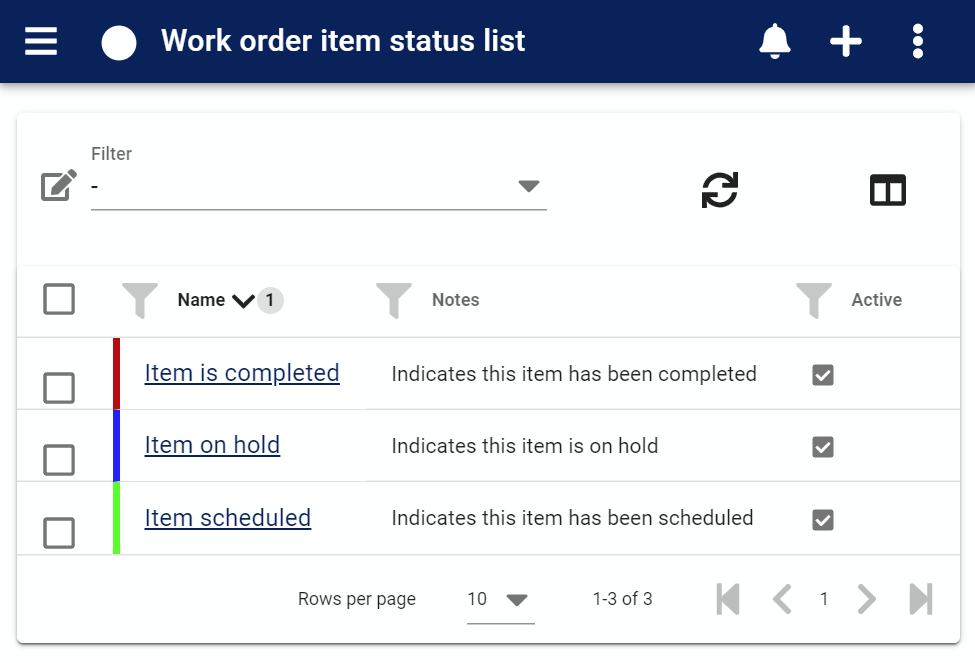Sort by the Name column header

201,300
